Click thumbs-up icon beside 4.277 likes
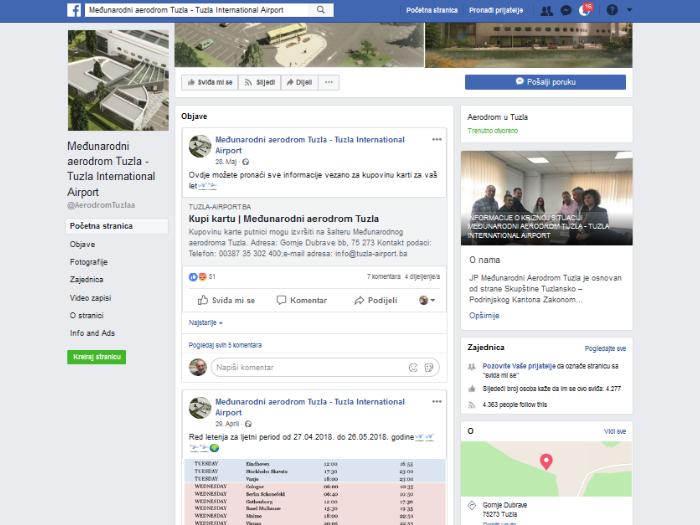Image resolution: width=700 pixels, height=525 pixels. point(472,388)
